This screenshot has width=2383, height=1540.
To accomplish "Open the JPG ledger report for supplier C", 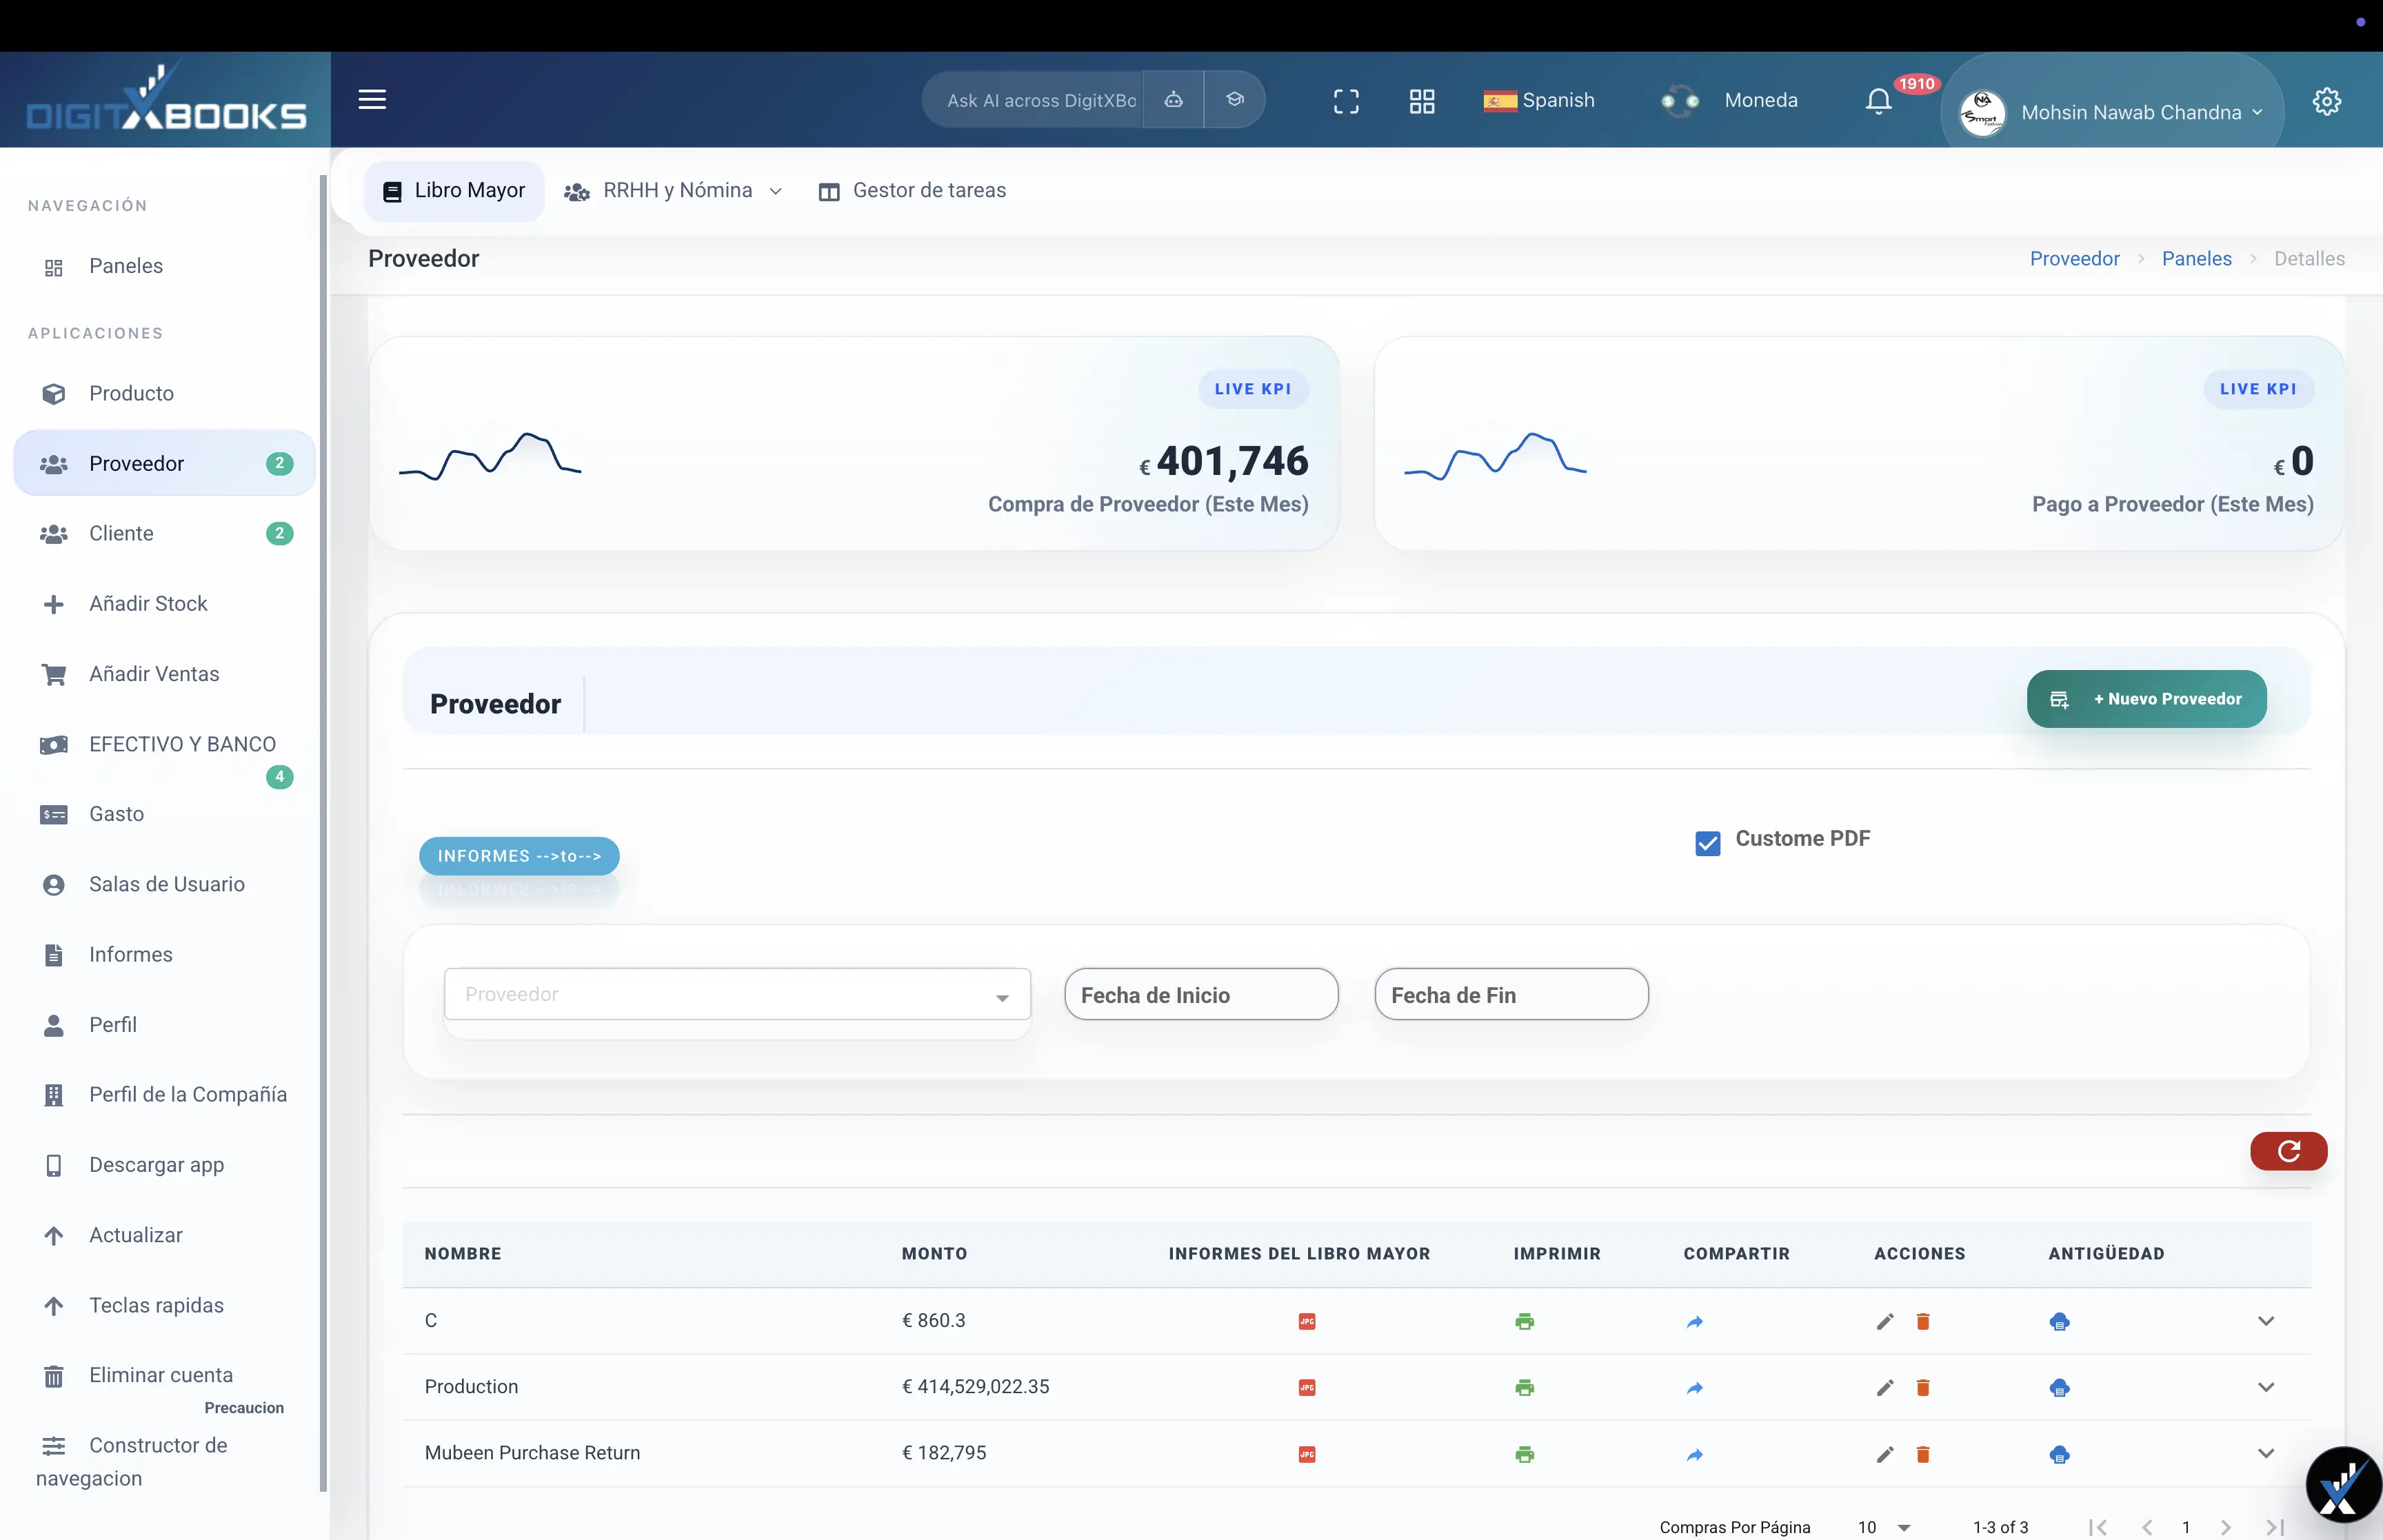I will click(1307, 1320).
